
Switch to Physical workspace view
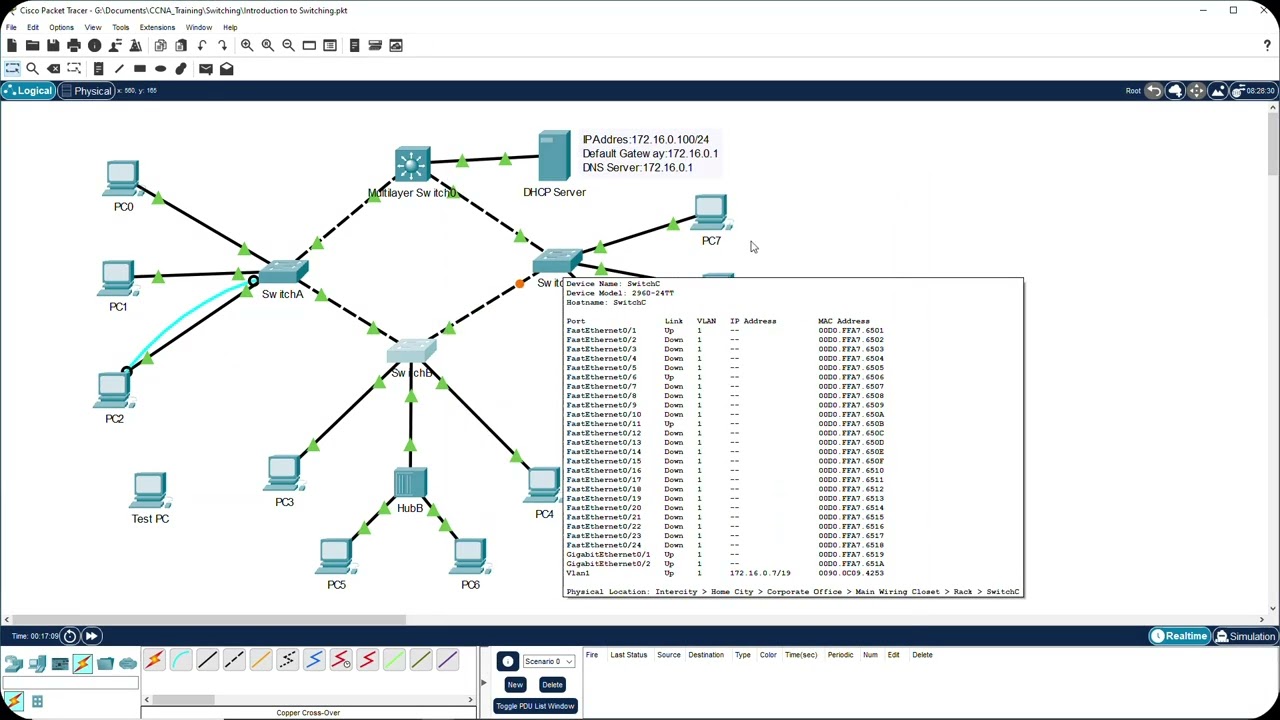(86, 91)
